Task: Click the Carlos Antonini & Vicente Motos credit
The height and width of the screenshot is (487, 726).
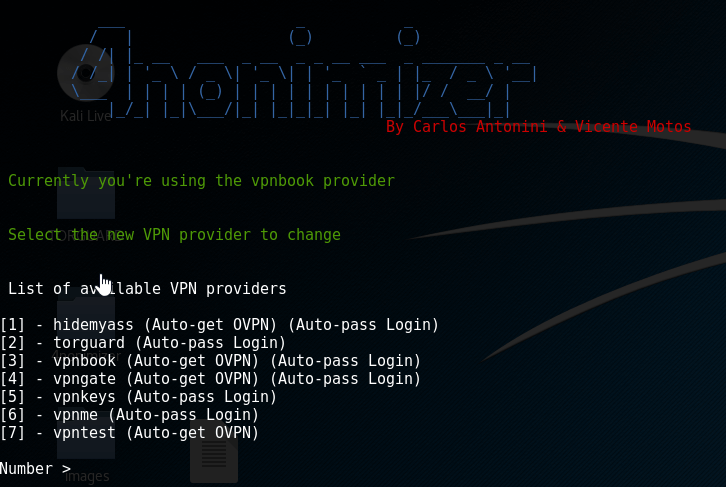Action: [538, 126]
